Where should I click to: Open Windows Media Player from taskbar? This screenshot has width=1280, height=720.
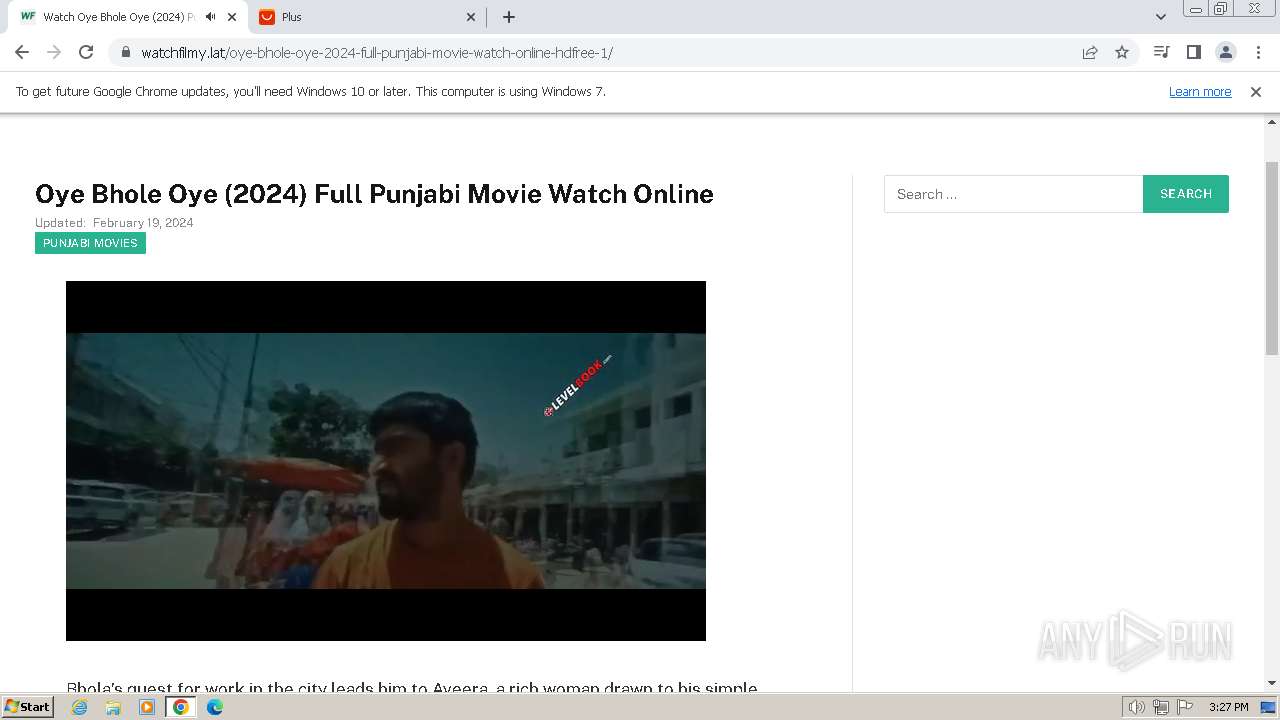(x=147, y=707)
